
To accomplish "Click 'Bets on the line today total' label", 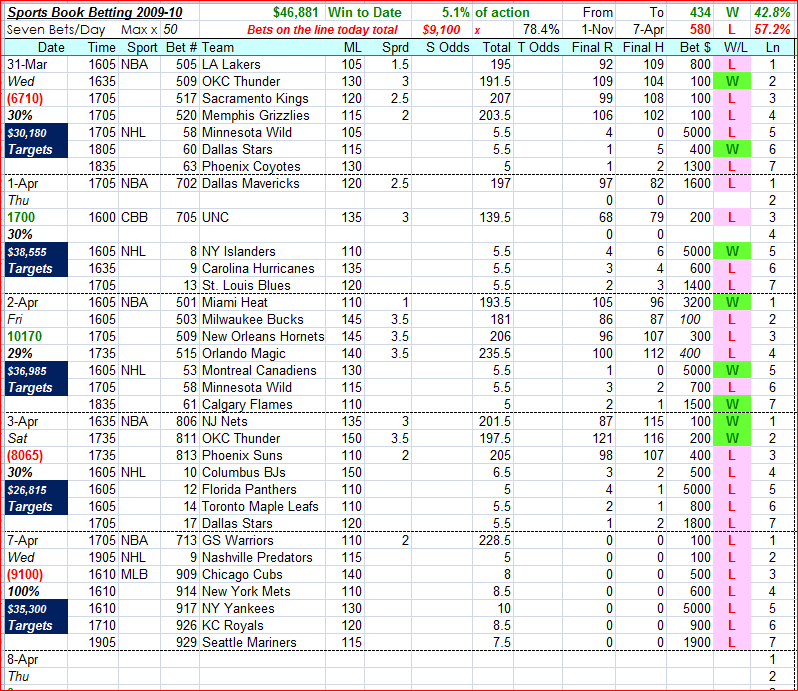I will click(x=322, y=30).
